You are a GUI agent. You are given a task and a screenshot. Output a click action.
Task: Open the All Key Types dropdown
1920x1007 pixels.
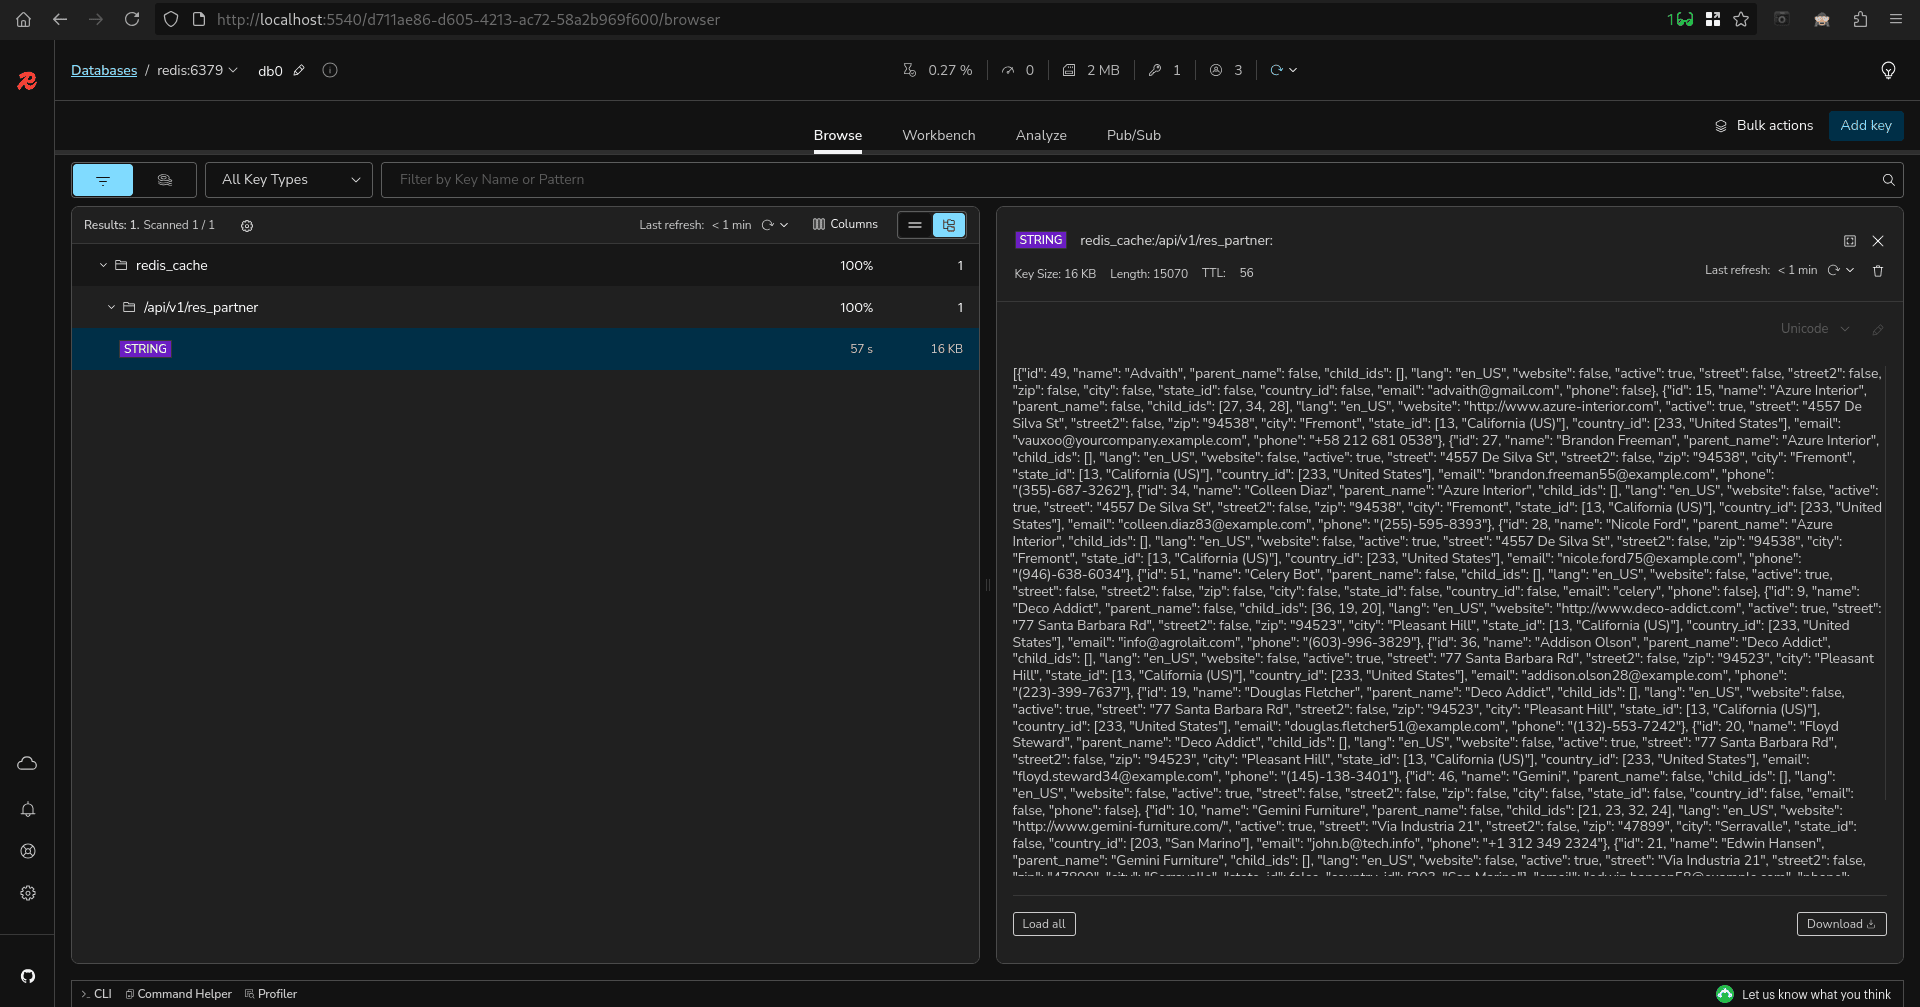(x=288, y=179)
